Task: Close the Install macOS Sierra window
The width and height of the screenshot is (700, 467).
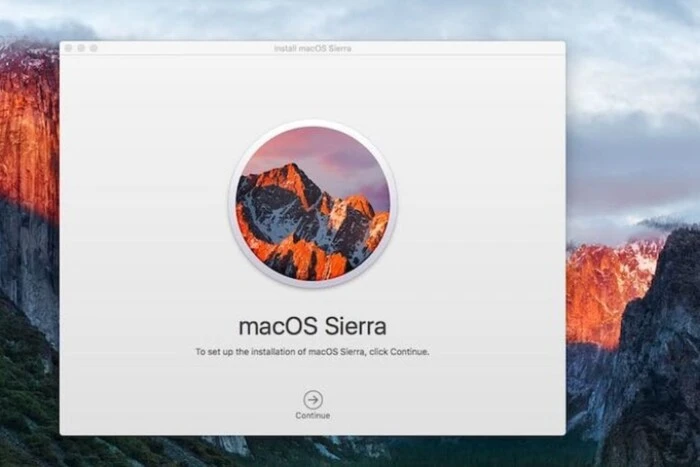Action: pyautogui.click(x=69, y=48)
